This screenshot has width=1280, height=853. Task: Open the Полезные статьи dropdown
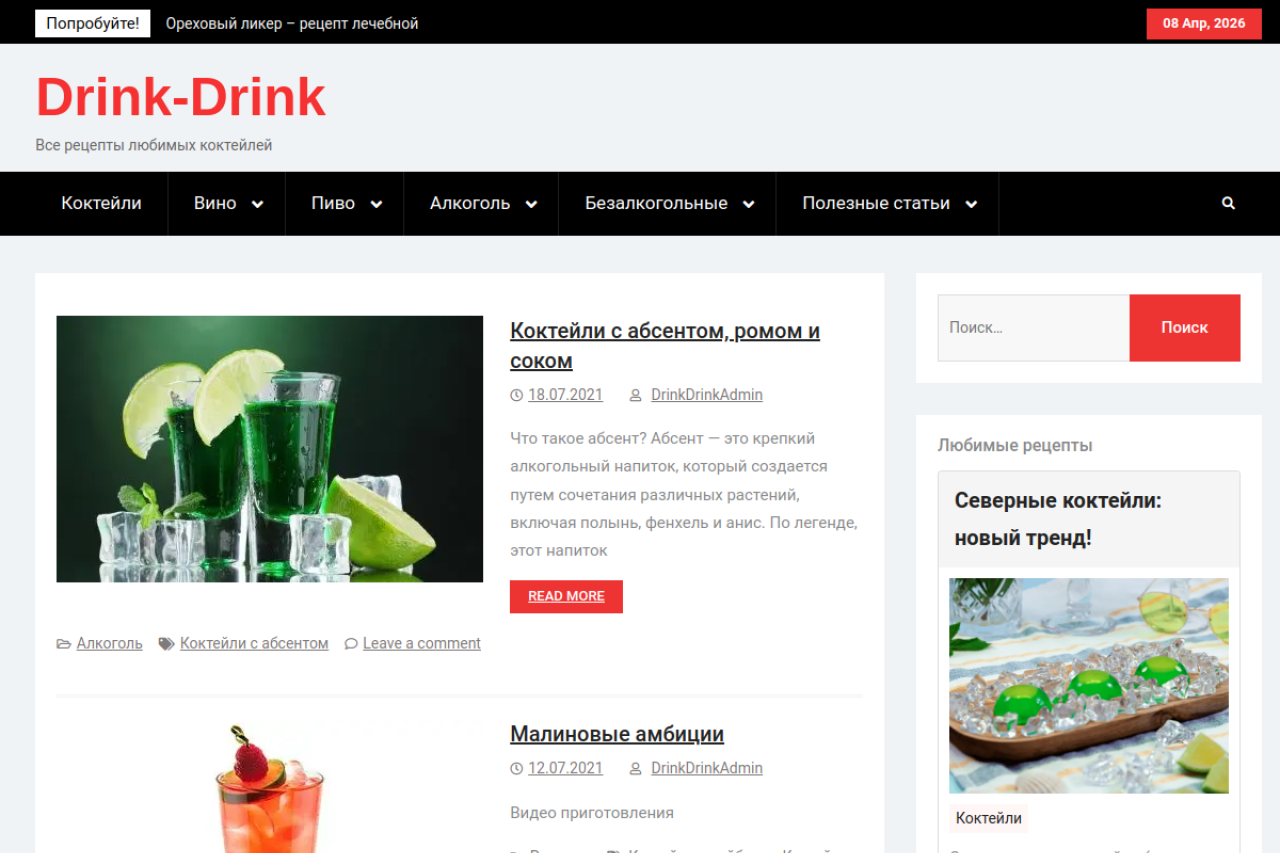970,204
